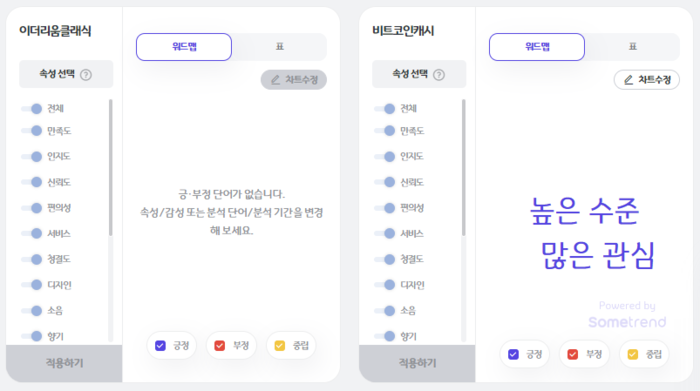Open the 속성 선택 help icon in 비트코인캐시 panel
This screenshot has width=700, height=391.
(439, 75)
